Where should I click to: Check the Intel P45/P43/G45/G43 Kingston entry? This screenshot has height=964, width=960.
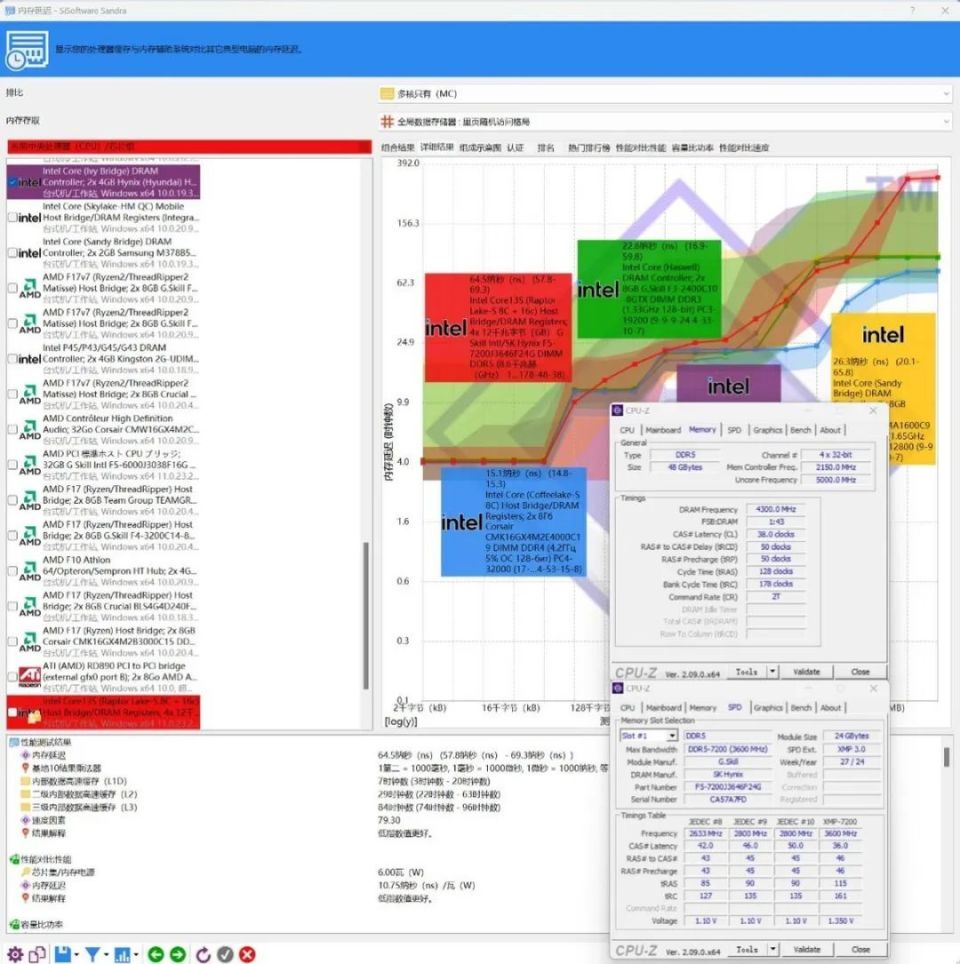pos(12,358)
